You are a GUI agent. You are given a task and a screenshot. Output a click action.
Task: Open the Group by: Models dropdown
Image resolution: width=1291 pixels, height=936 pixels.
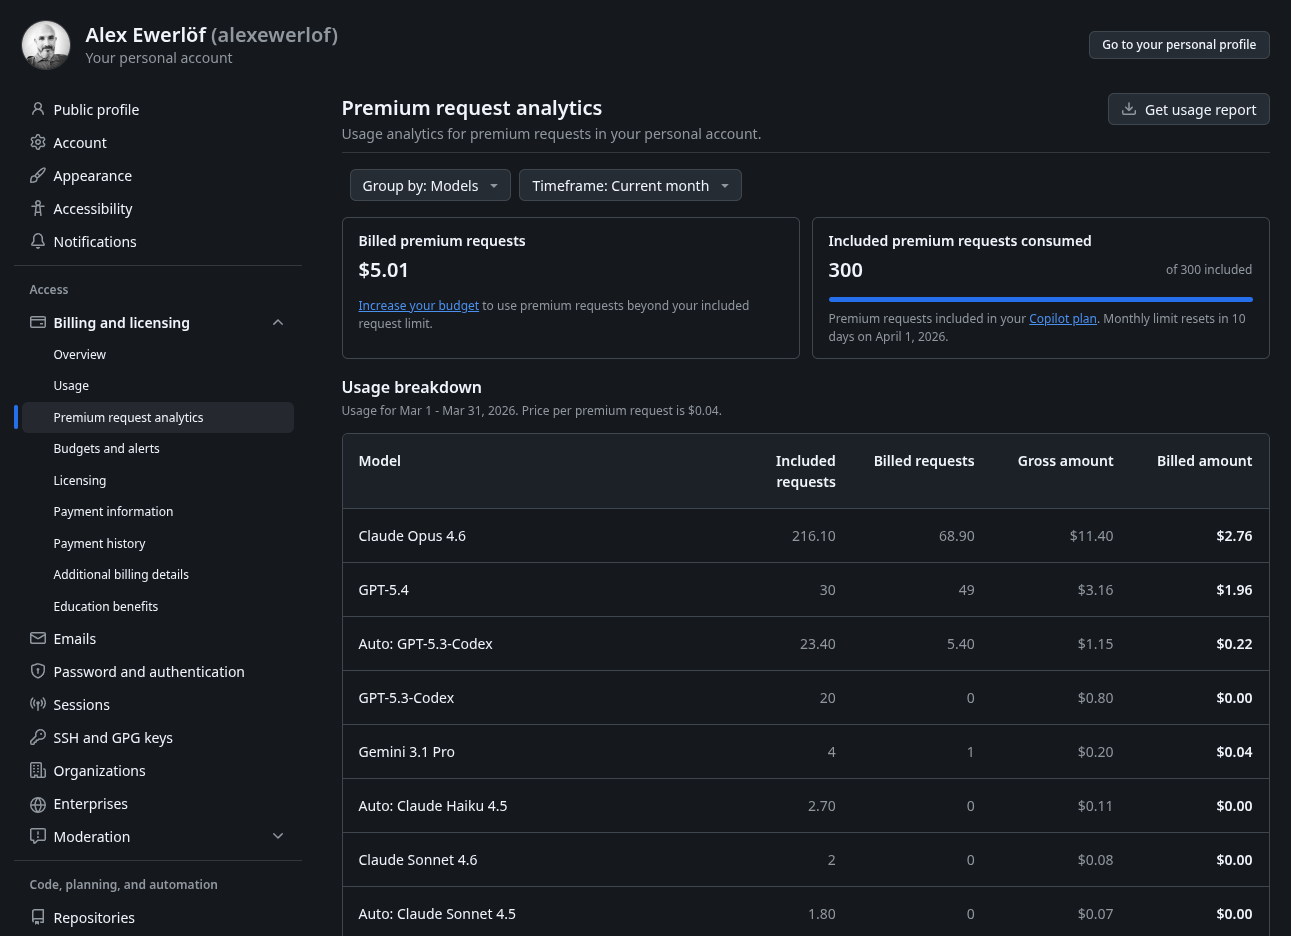[430, 185]
